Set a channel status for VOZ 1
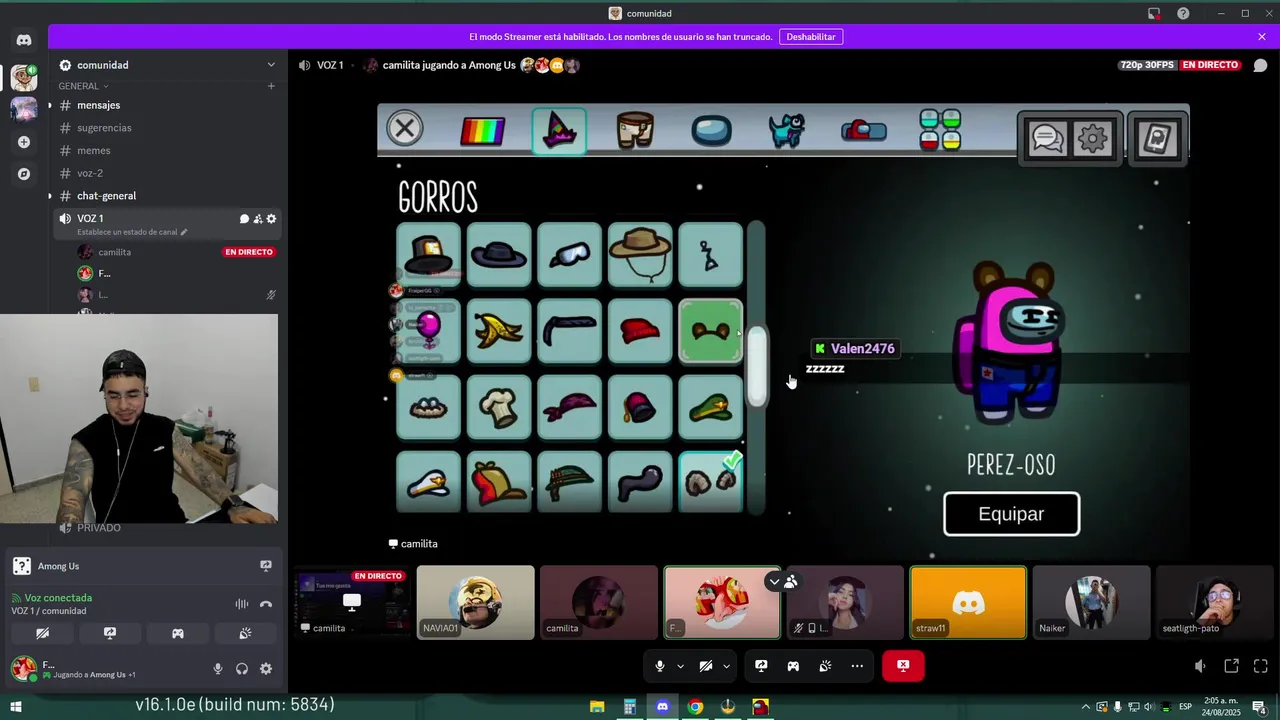 click(x=132, y=232)
